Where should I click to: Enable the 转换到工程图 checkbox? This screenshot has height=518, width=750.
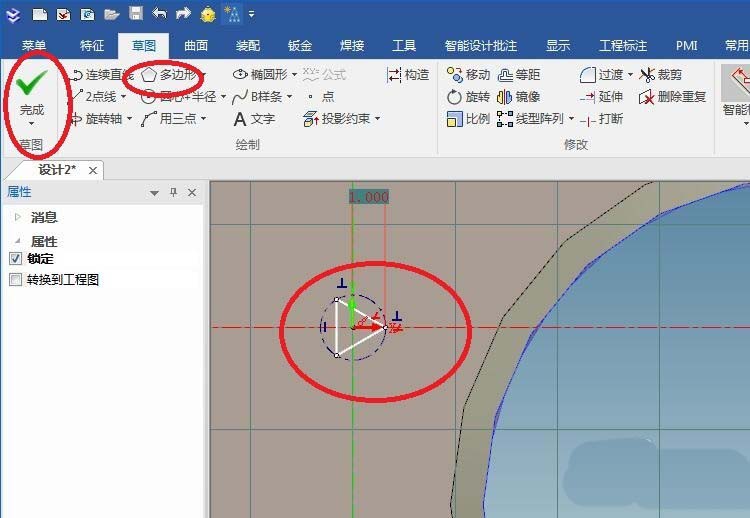click(15, 279)
